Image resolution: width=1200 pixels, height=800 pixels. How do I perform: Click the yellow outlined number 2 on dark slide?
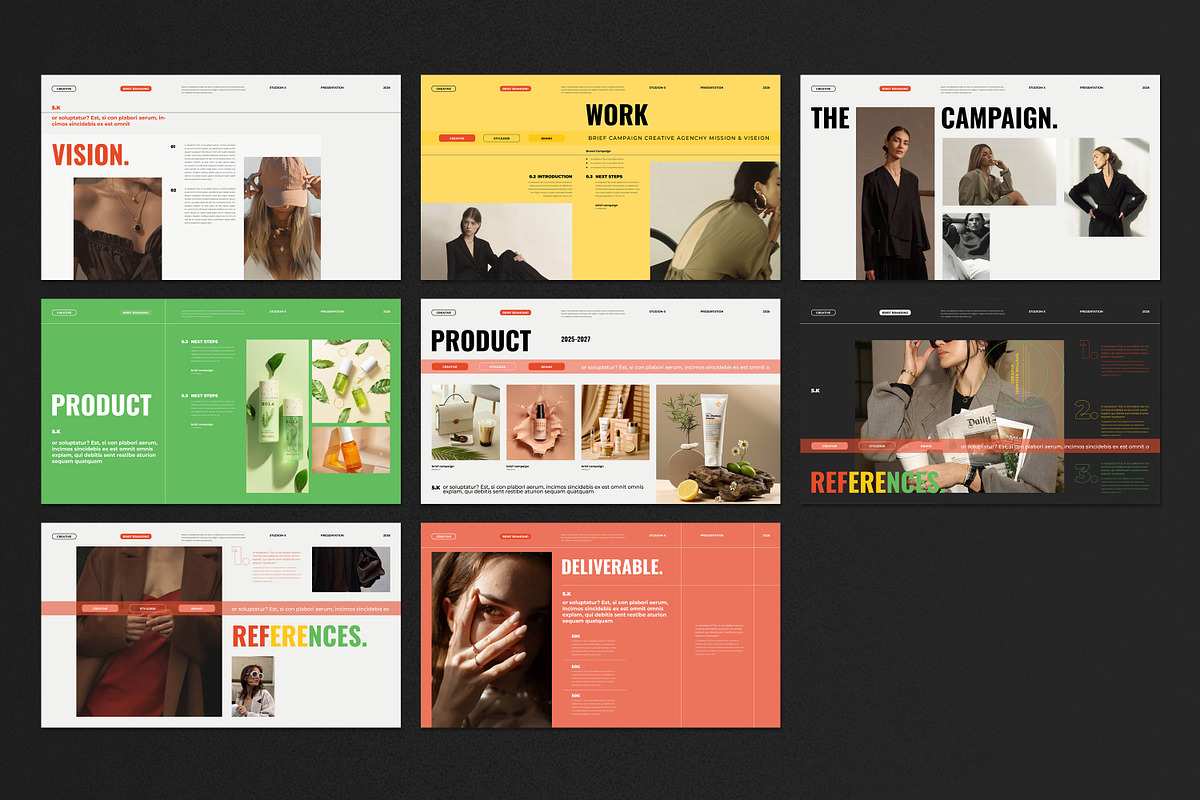point(1087,410)
